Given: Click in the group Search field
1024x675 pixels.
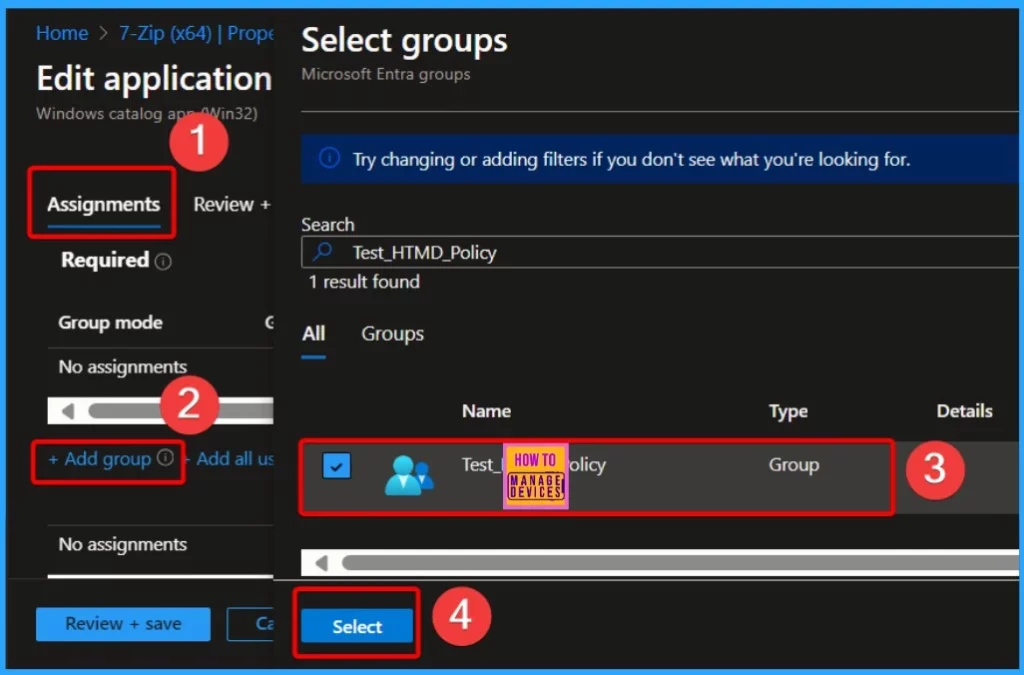Looking at the screenshot, I should [x=660, y=252].
